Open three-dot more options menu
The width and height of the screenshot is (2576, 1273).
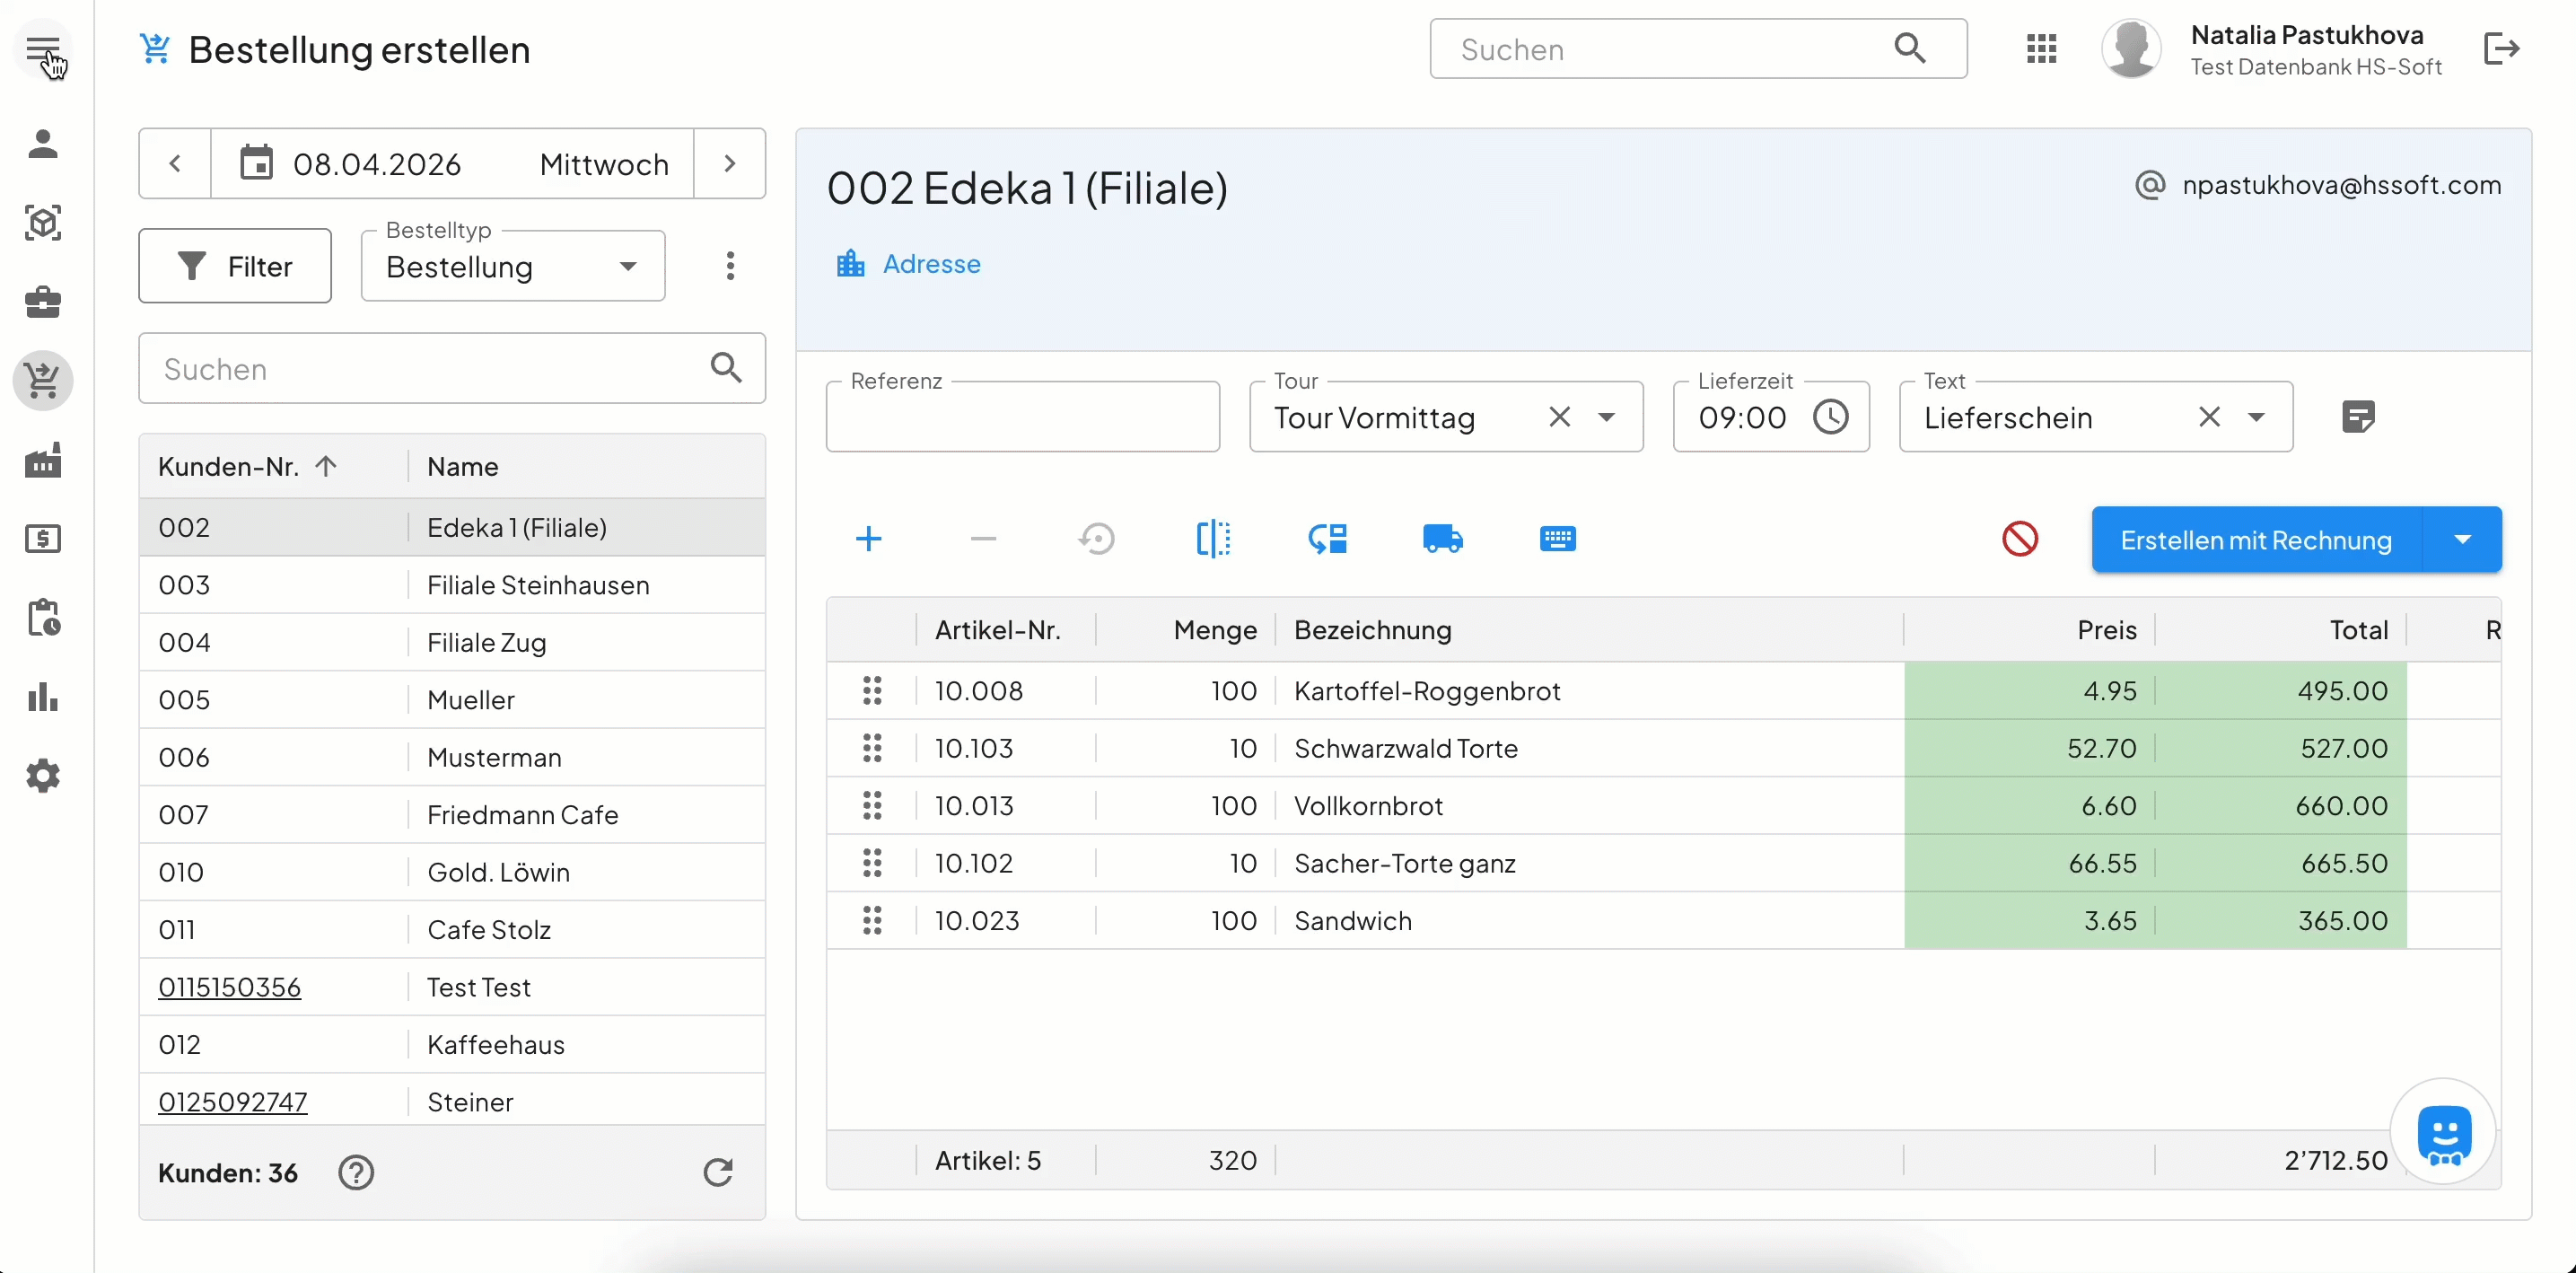730,266
